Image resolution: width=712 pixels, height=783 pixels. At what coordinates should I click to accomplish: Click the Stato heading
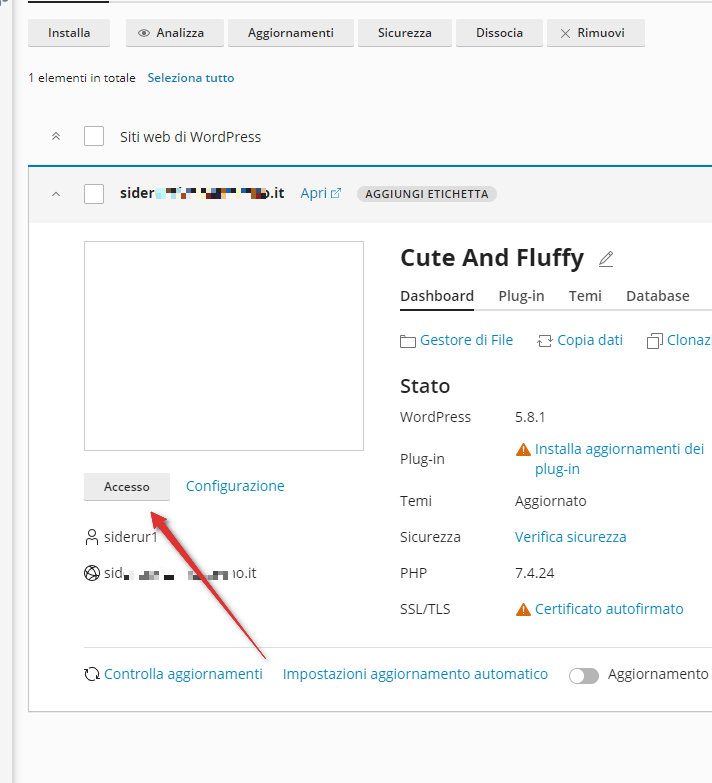(x=425, y=387)
